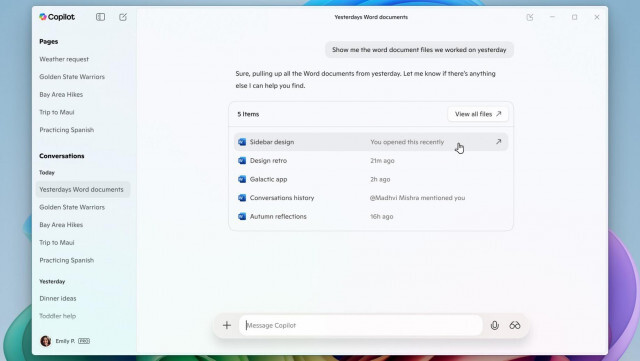Open Trip to Maui under Pages
The image size is (640, 361).
coord(57,112)
